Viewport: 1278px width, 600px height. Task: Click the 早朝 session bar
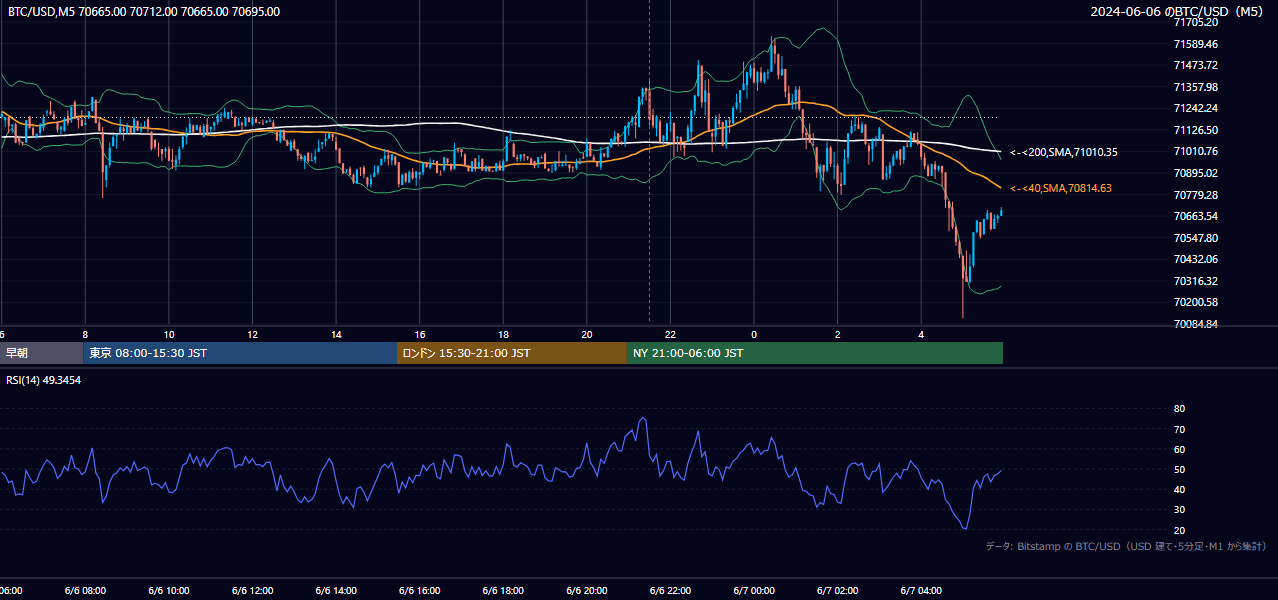click(x=41, y=353)
